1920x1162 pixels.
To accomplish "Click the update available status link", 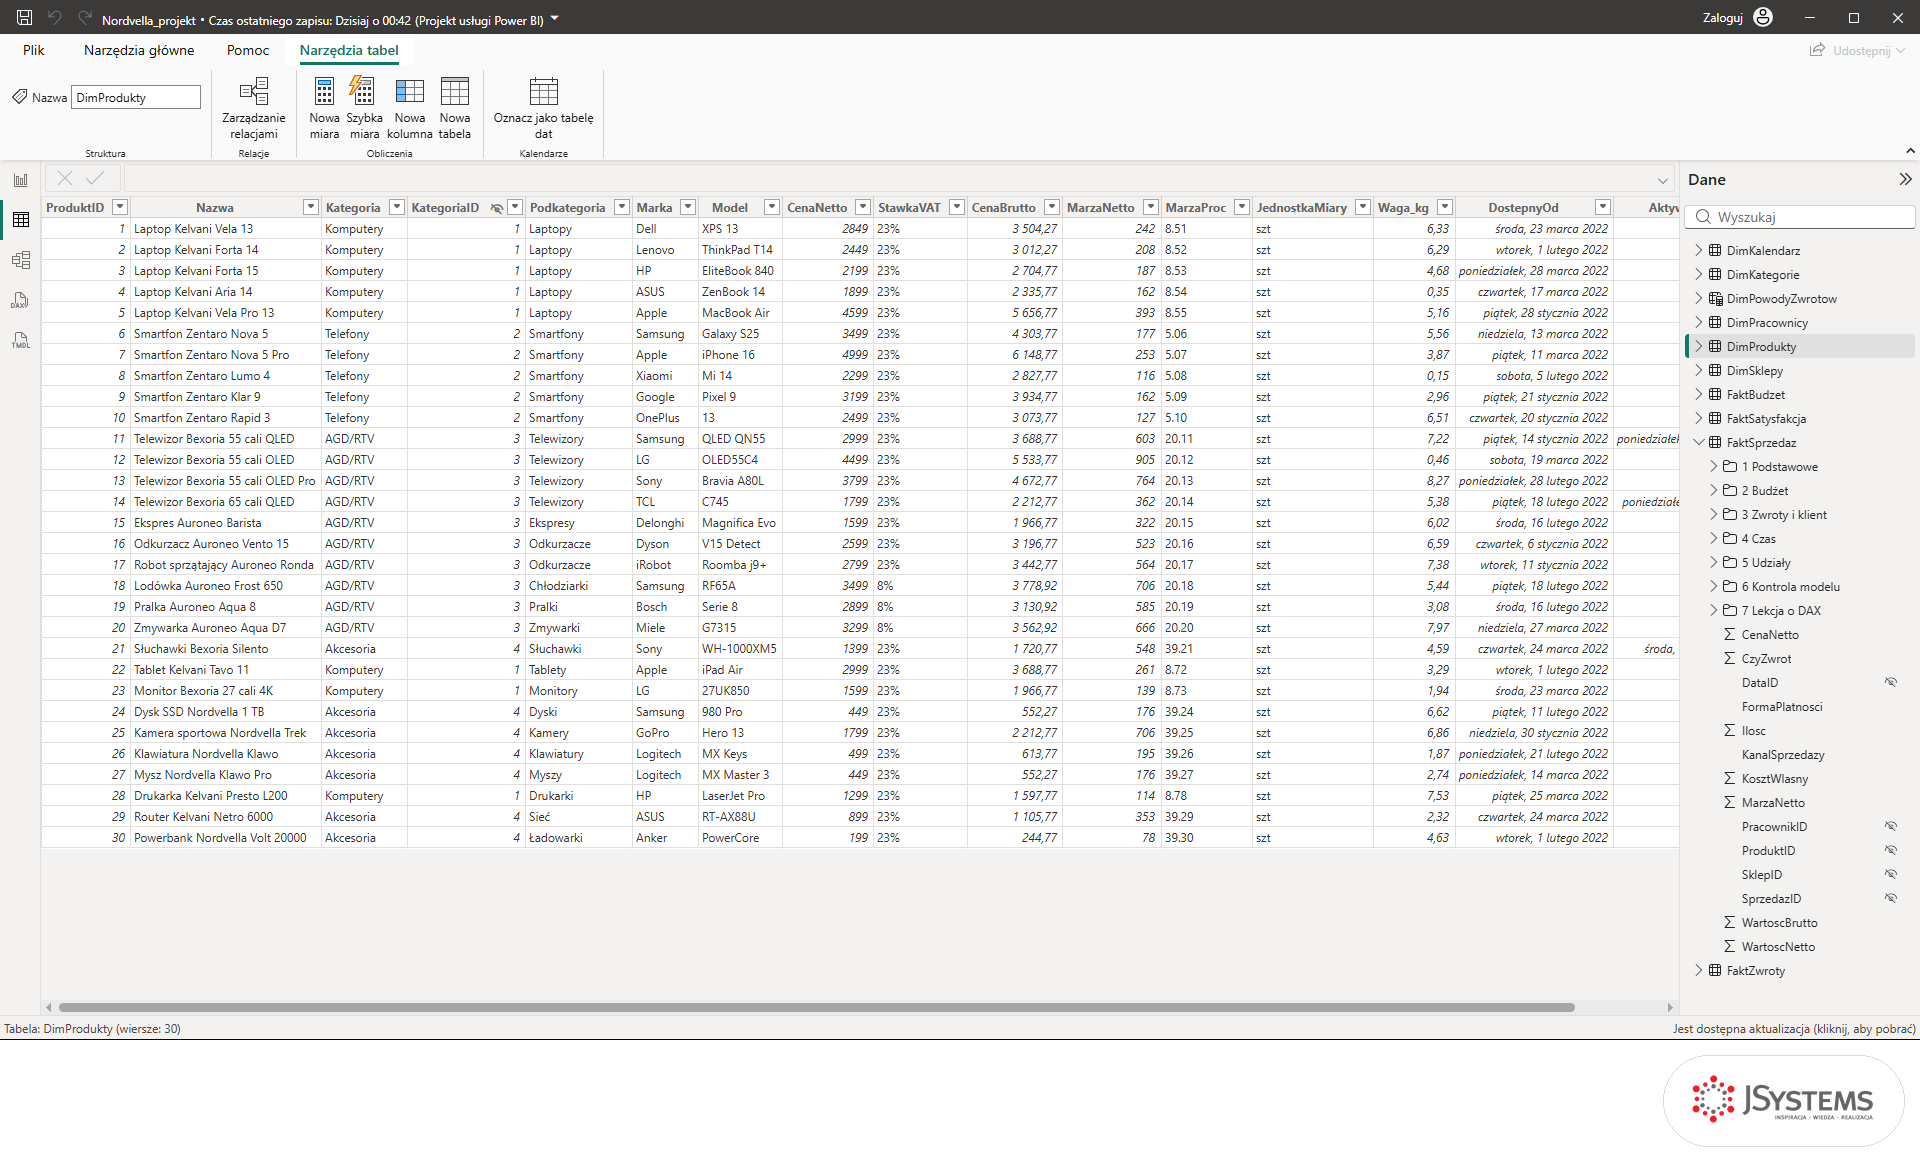I will 1794,1028.
